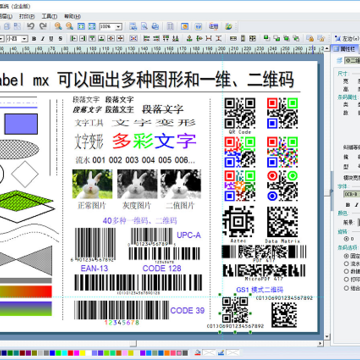
Task: Click the lock object icon
Action: 310,39
